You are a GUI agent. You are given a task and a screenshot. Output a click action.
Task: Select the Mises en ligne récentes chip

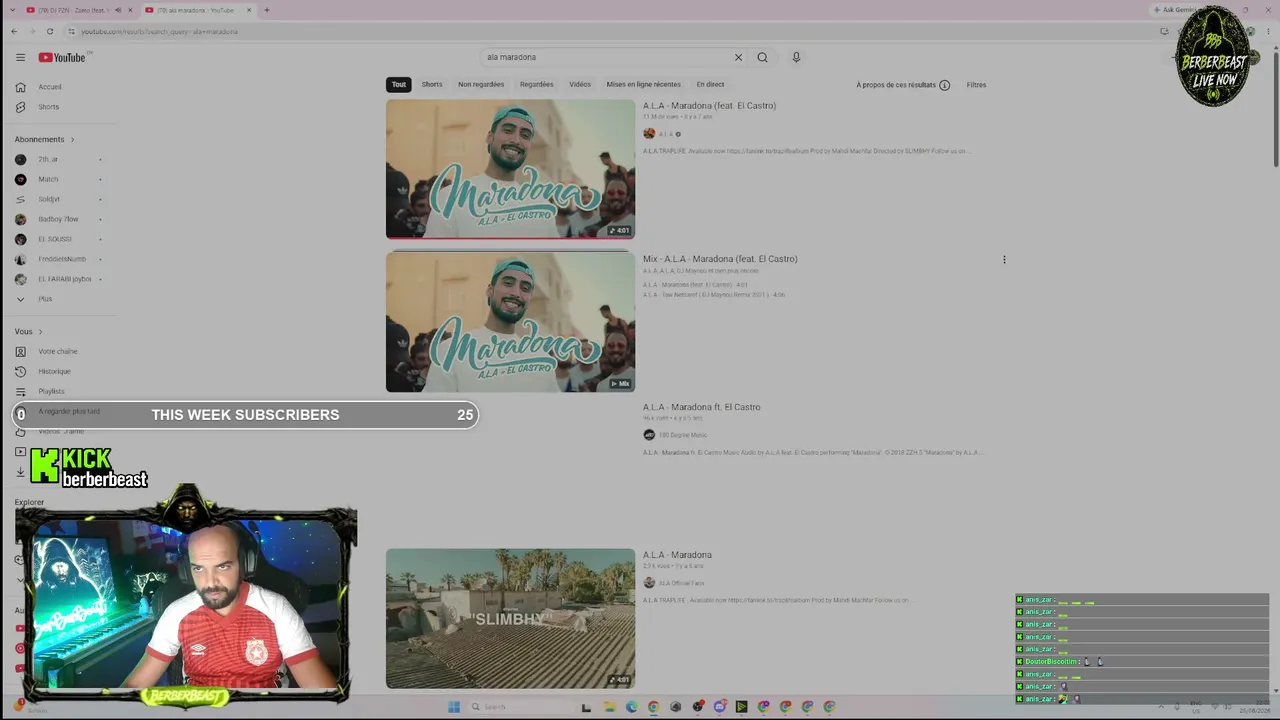[x=643, y=85]
